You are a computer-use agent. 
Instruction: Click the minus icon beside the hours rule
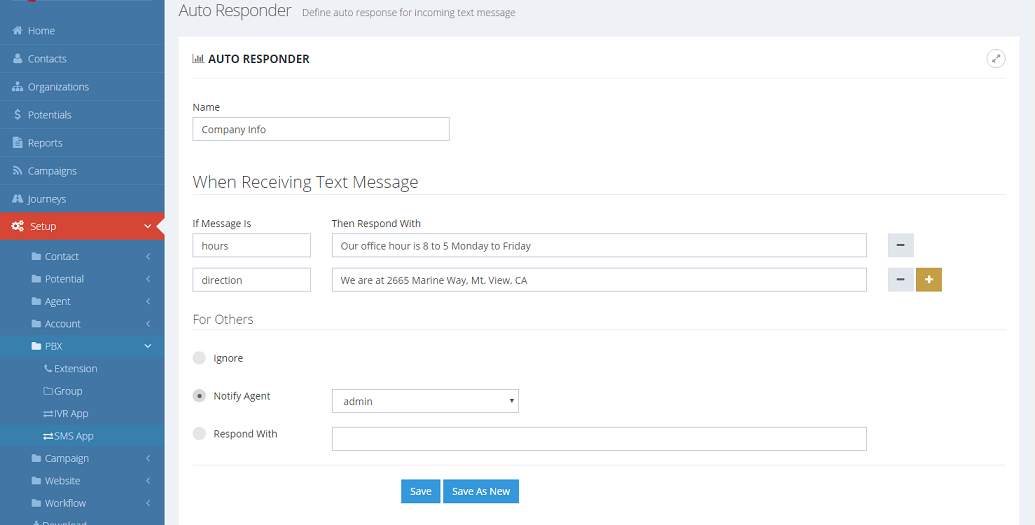(x=900, y=246)
